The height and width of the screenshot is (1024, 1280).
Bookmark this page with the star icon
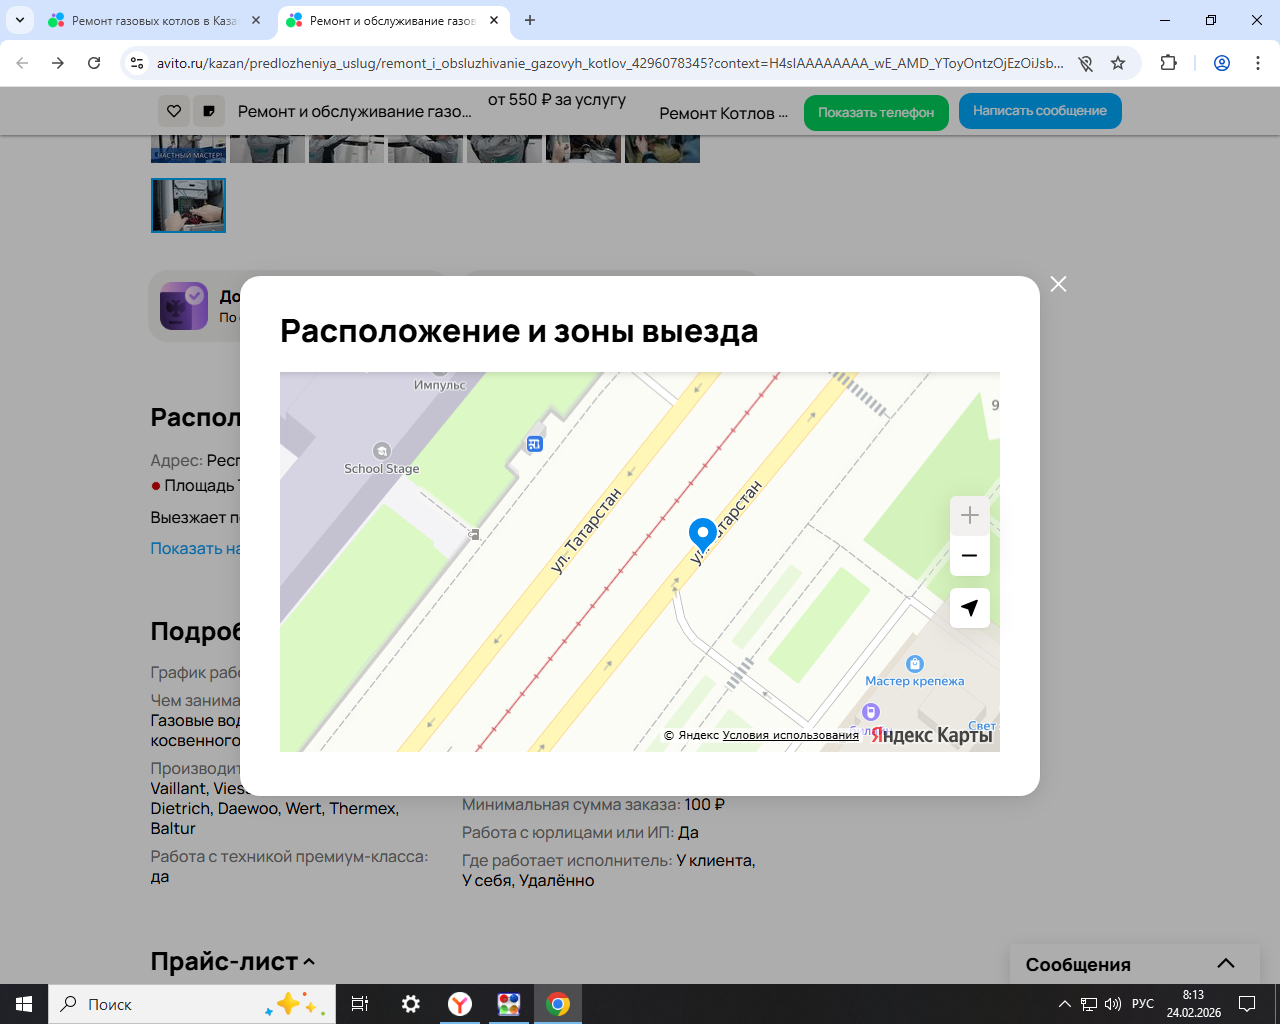pos(1118,63)
